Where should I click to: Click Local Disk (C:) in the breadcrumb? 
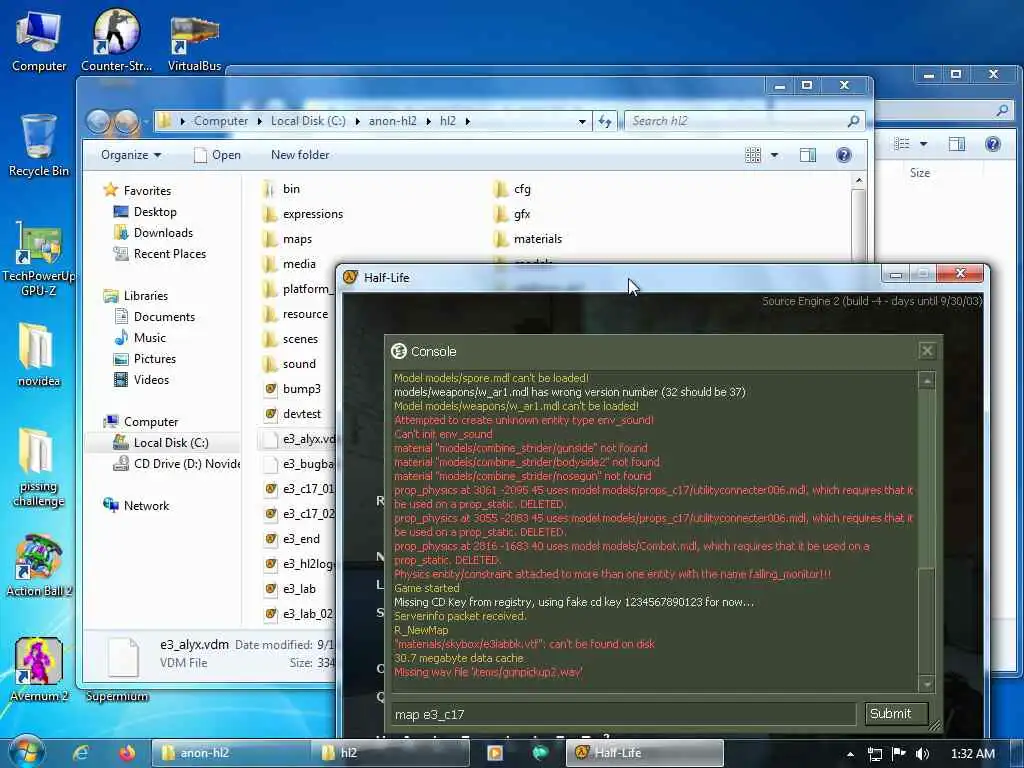coord(308,121)
